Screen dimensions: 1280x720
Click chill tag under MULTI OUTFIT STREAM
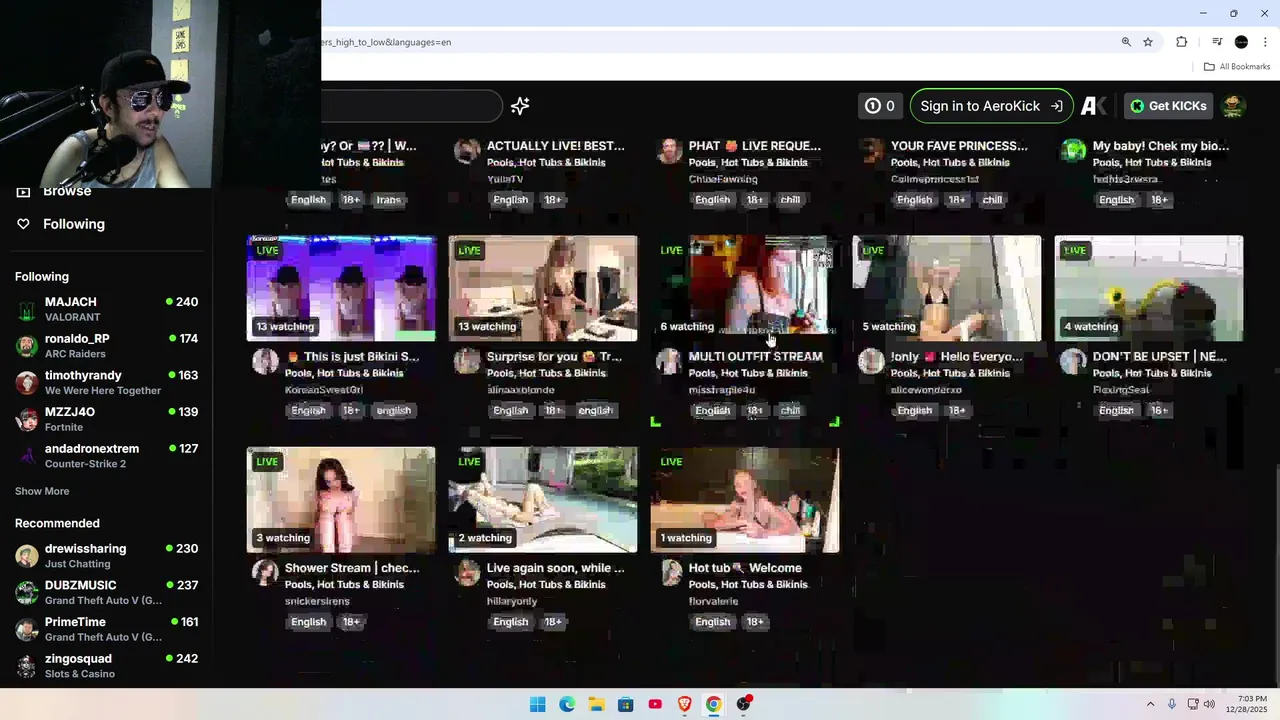pyautogui.click(x=790, y=411)
